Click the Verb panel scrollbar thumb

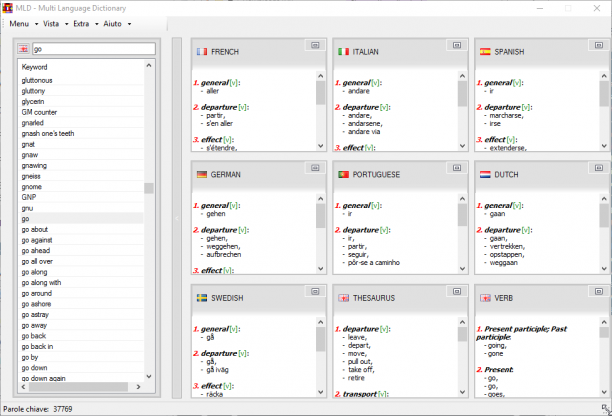[604, 332]
